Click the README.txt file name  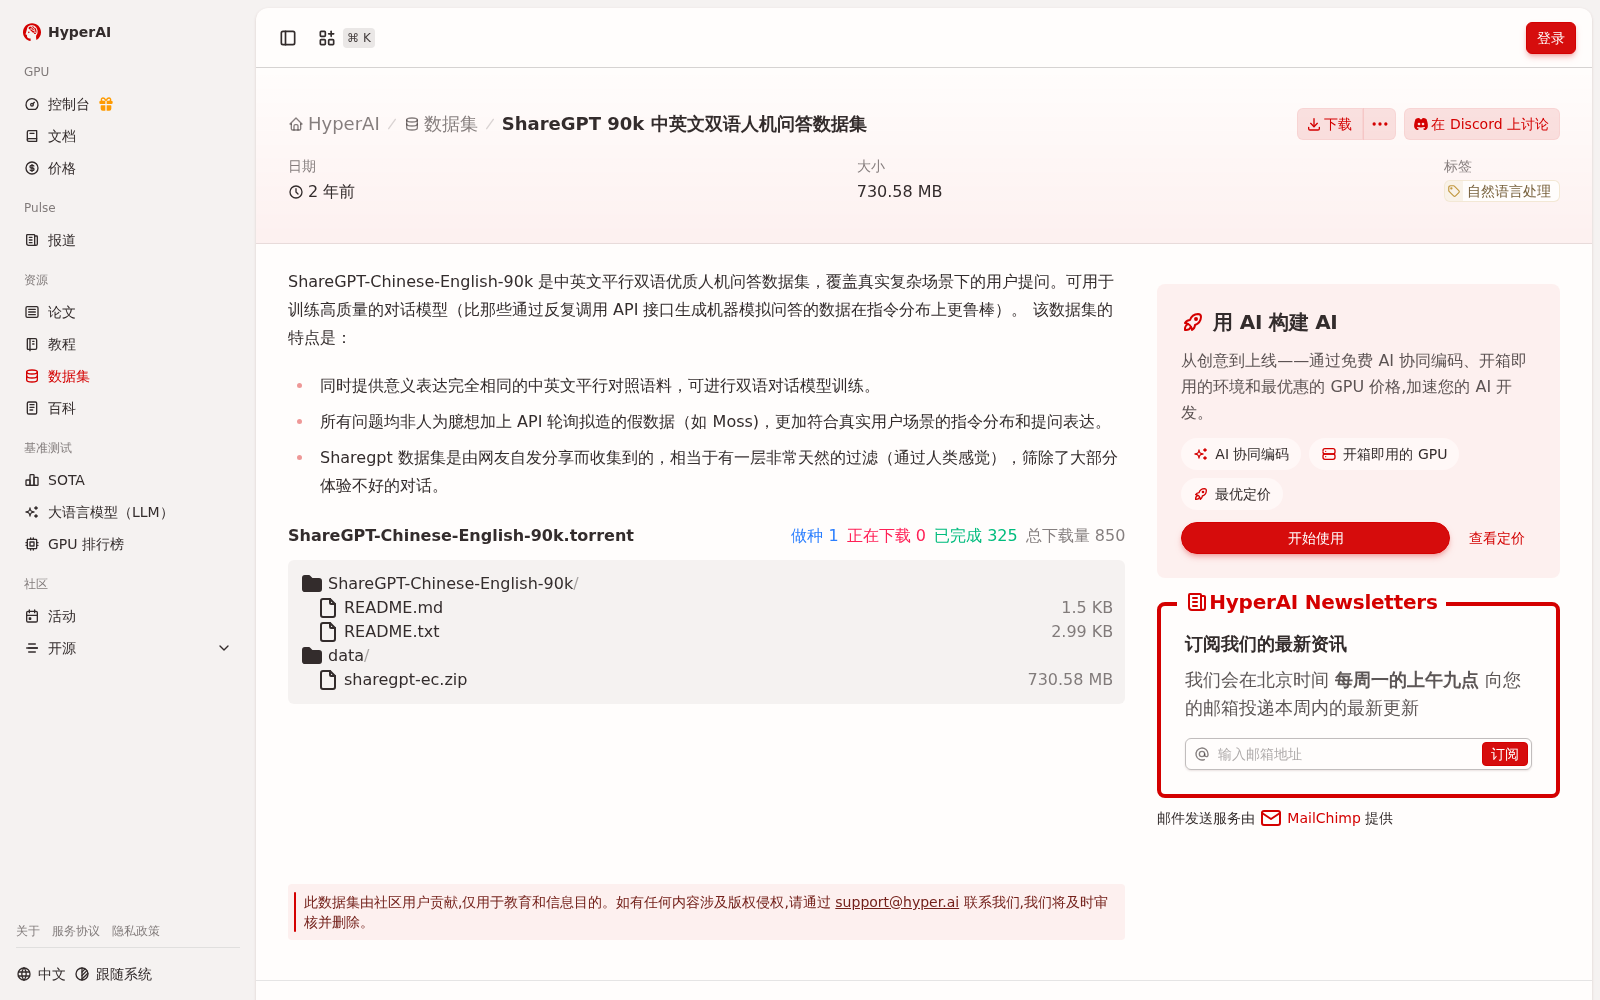point(392,632)
